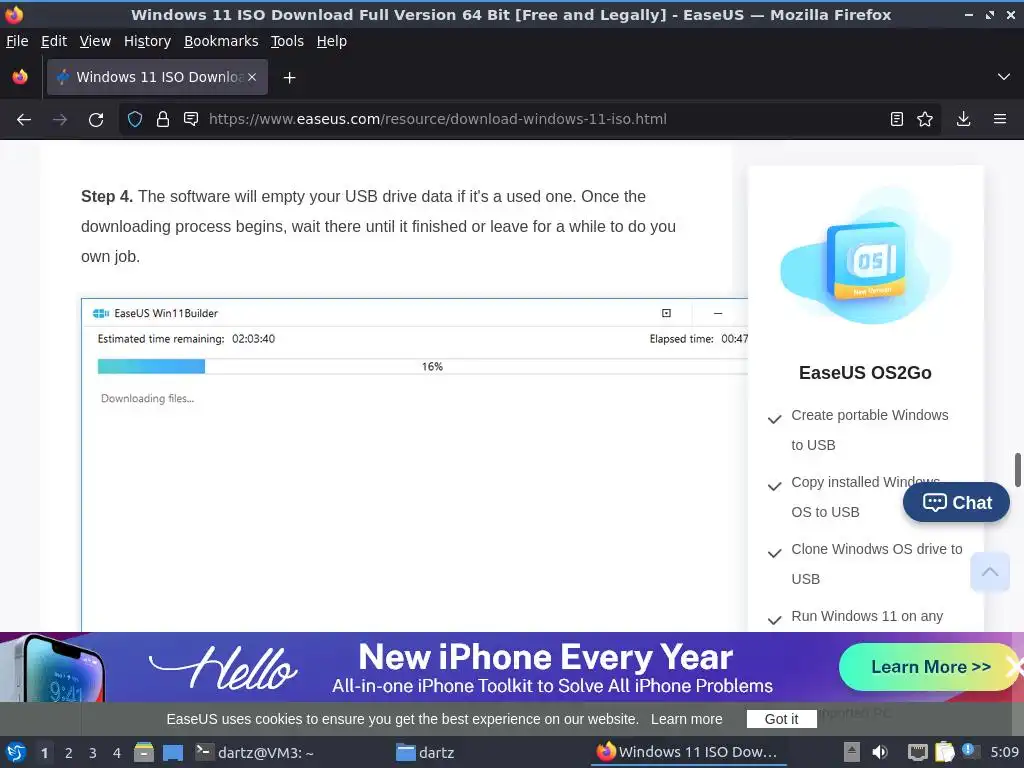Click the EaseUS OS2Go heading
The image size is (1024, 768).
[x=865, y=373]
